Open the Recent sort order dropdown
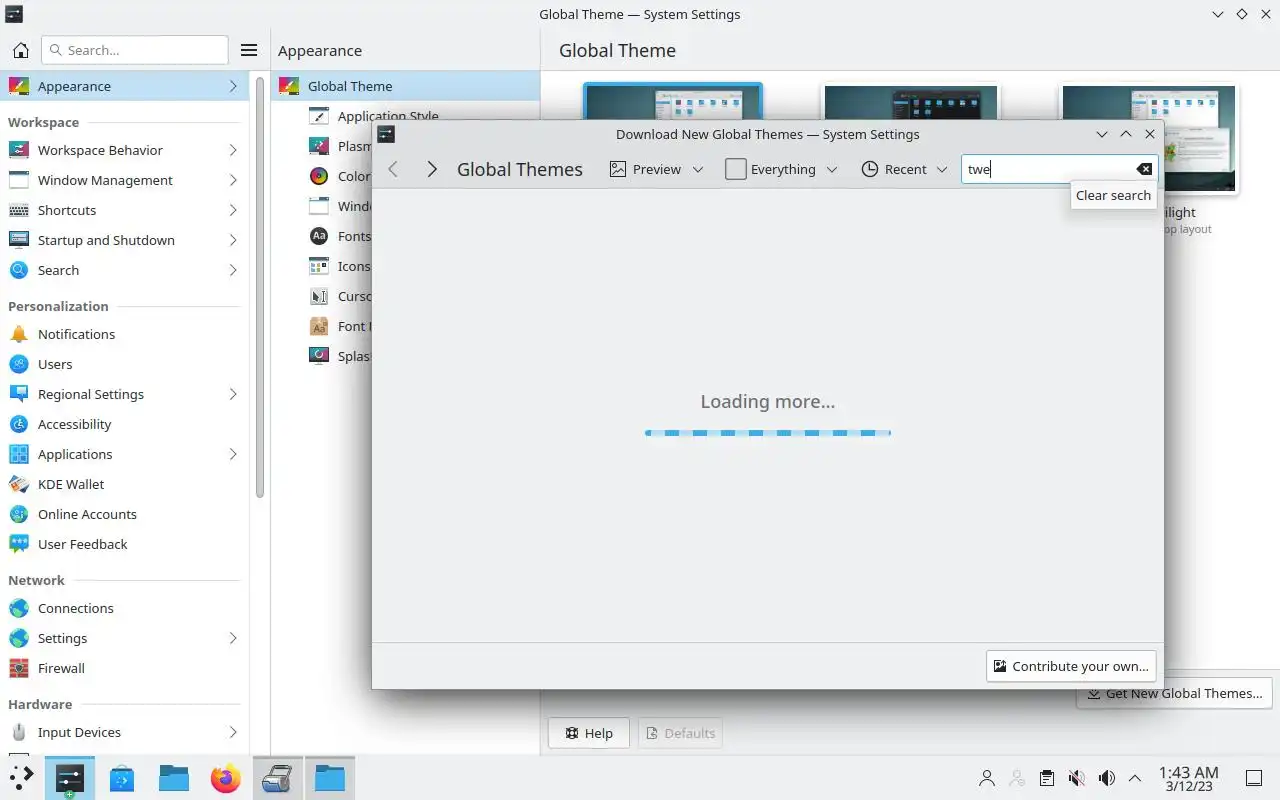 coord(904,169)
